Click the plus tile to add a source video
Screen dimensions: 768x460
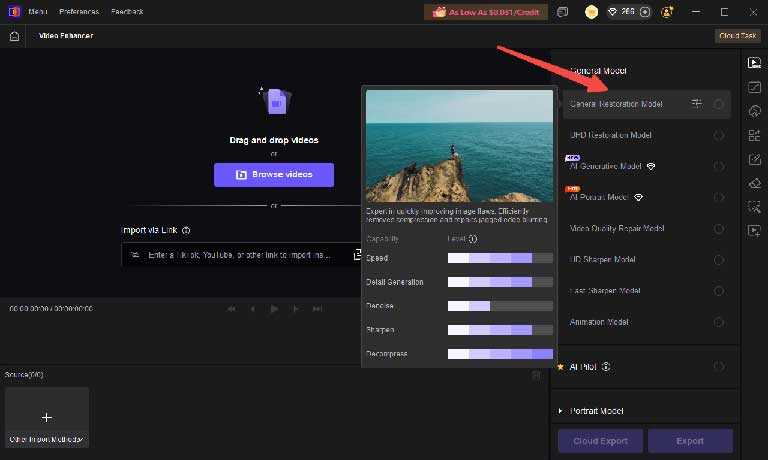pos(47,417)
